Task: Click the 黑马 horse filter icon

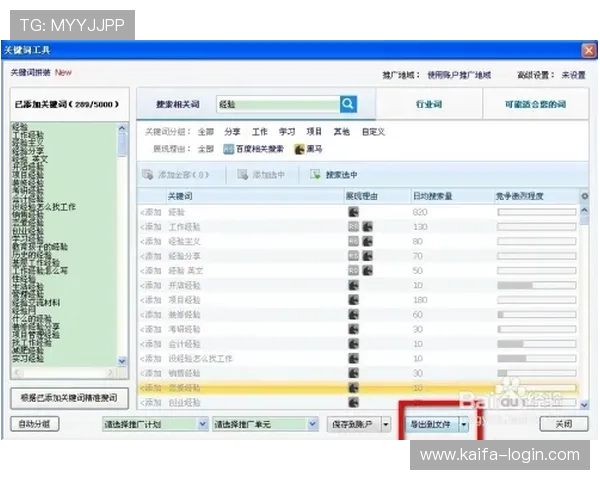Action: pyautogui.click(x=300, y=149)
